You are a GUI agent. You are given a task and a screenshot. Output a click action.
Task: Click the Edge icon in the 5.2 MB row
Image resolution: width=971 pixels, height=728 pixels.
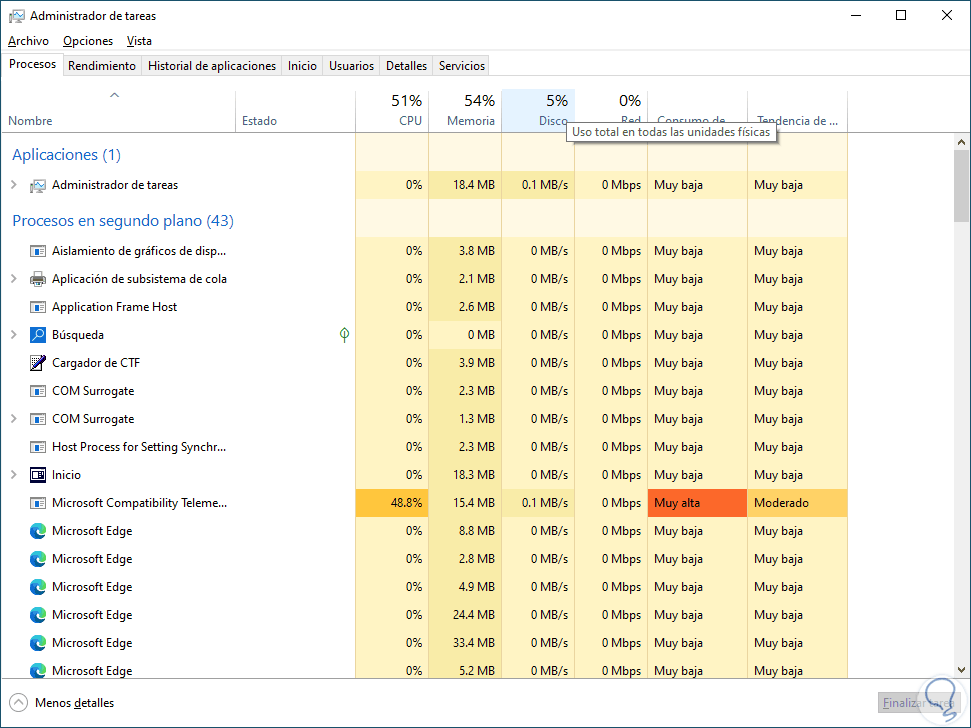click(38, 670)
